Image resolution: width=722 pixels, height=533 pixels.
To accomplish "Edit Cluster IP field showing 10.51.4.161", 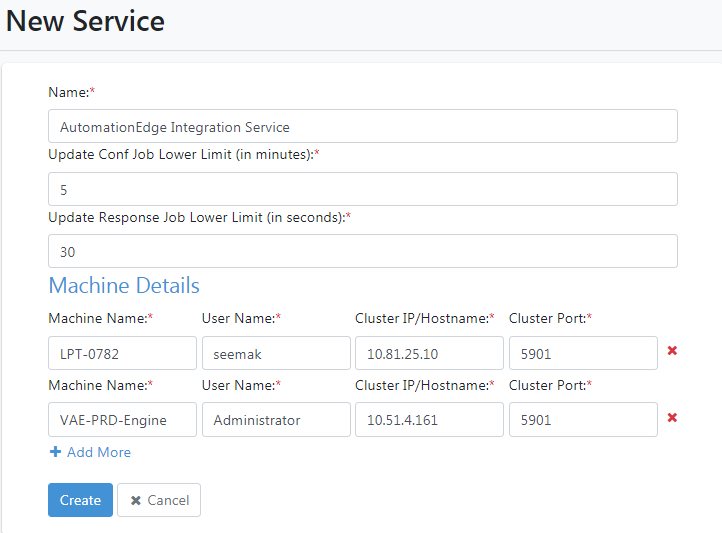I will pyautogui.click(x=429, y=419).
